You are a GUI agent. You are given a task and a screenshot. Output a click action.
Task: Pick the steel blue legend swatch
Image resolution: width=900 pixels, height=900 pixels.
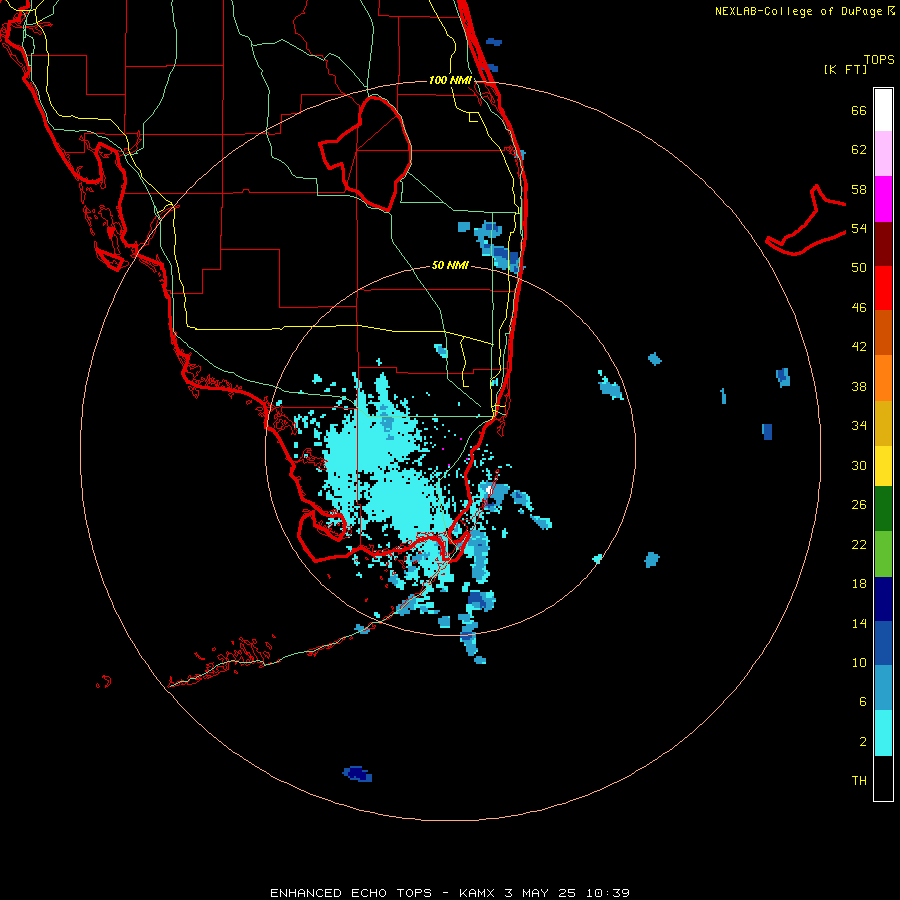tap(883, 688)
